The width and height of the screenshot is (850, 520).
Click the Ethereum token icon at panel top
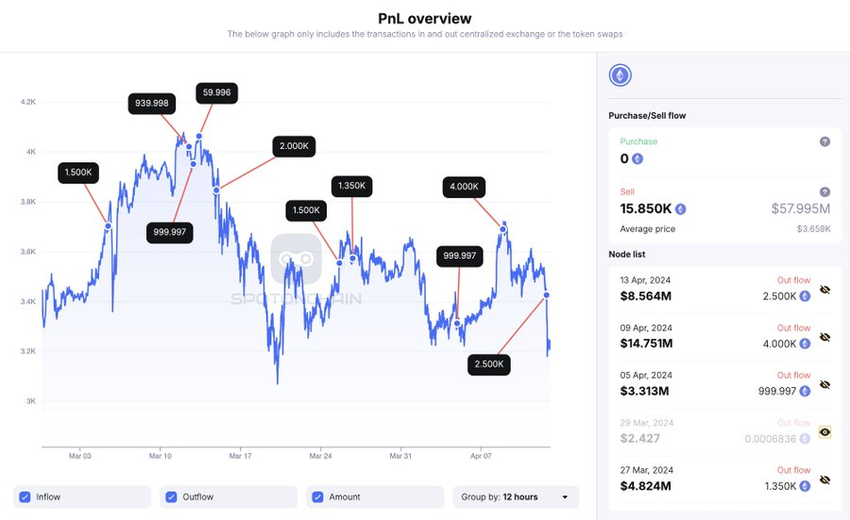coord(620,75)
